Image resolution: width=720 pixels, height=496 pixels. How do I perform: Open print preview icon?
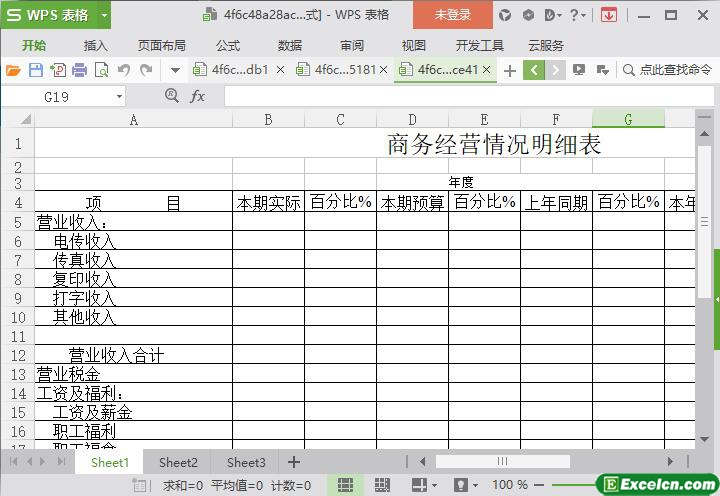click(x=101, y=70)
